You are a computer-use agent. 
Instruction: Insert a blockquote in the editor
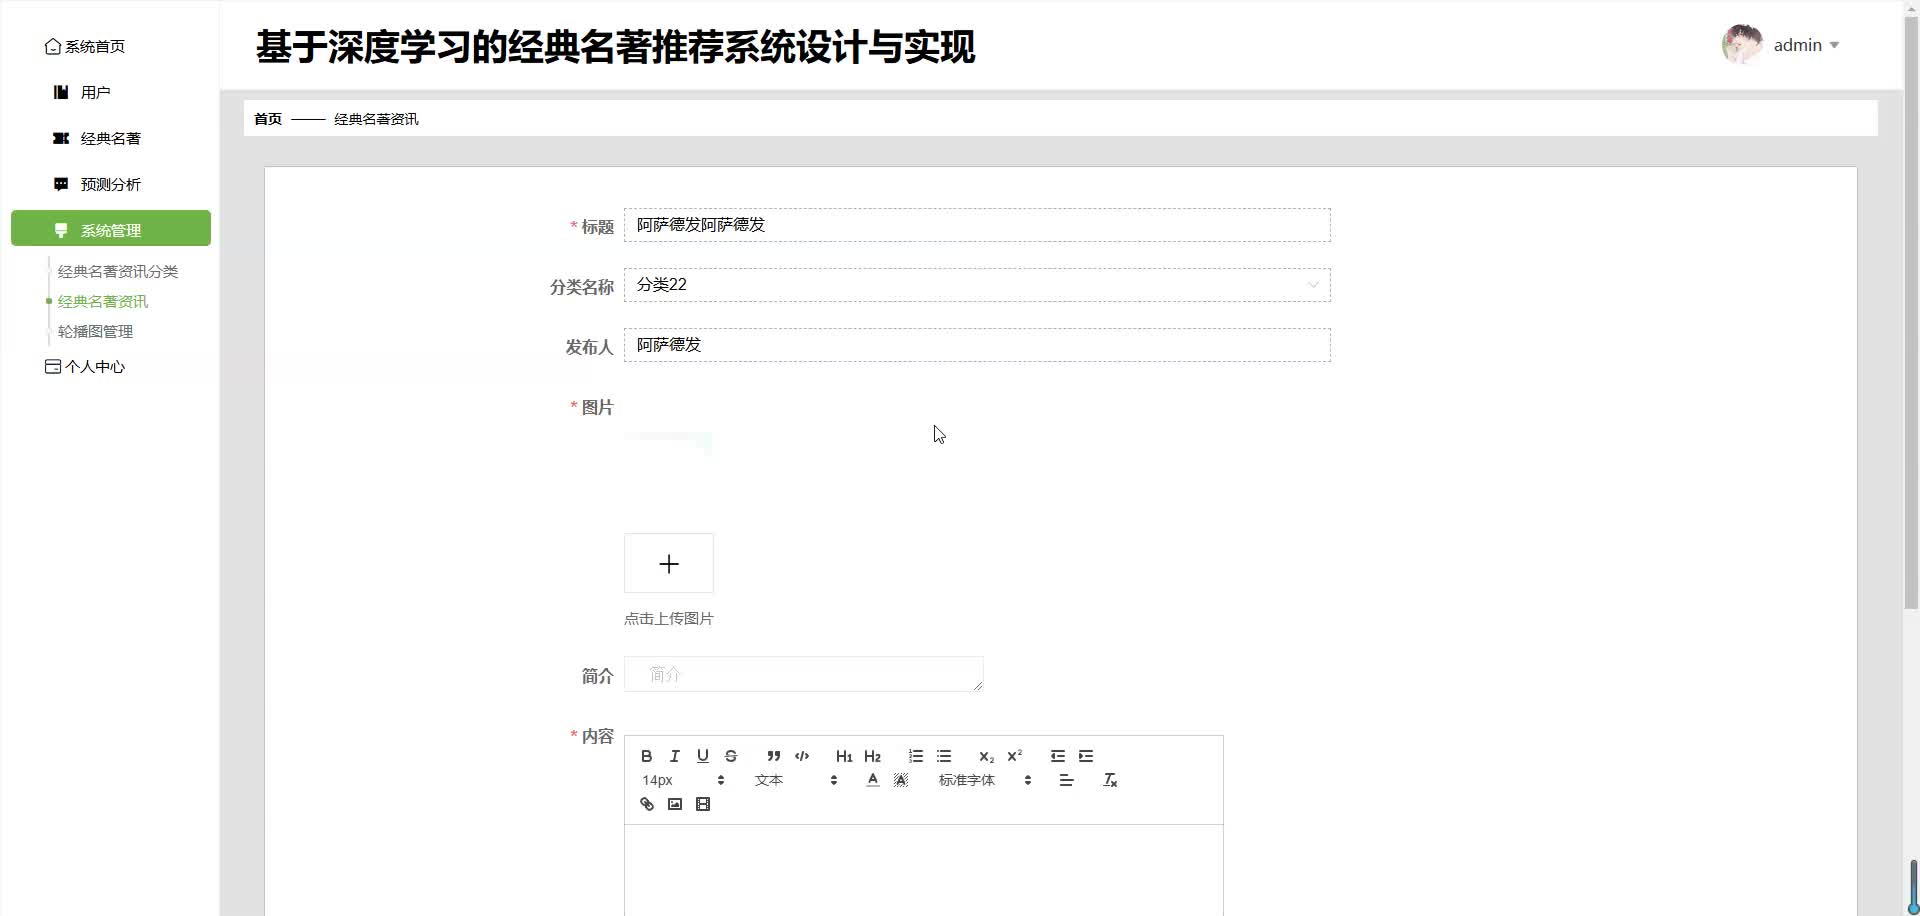774,755
